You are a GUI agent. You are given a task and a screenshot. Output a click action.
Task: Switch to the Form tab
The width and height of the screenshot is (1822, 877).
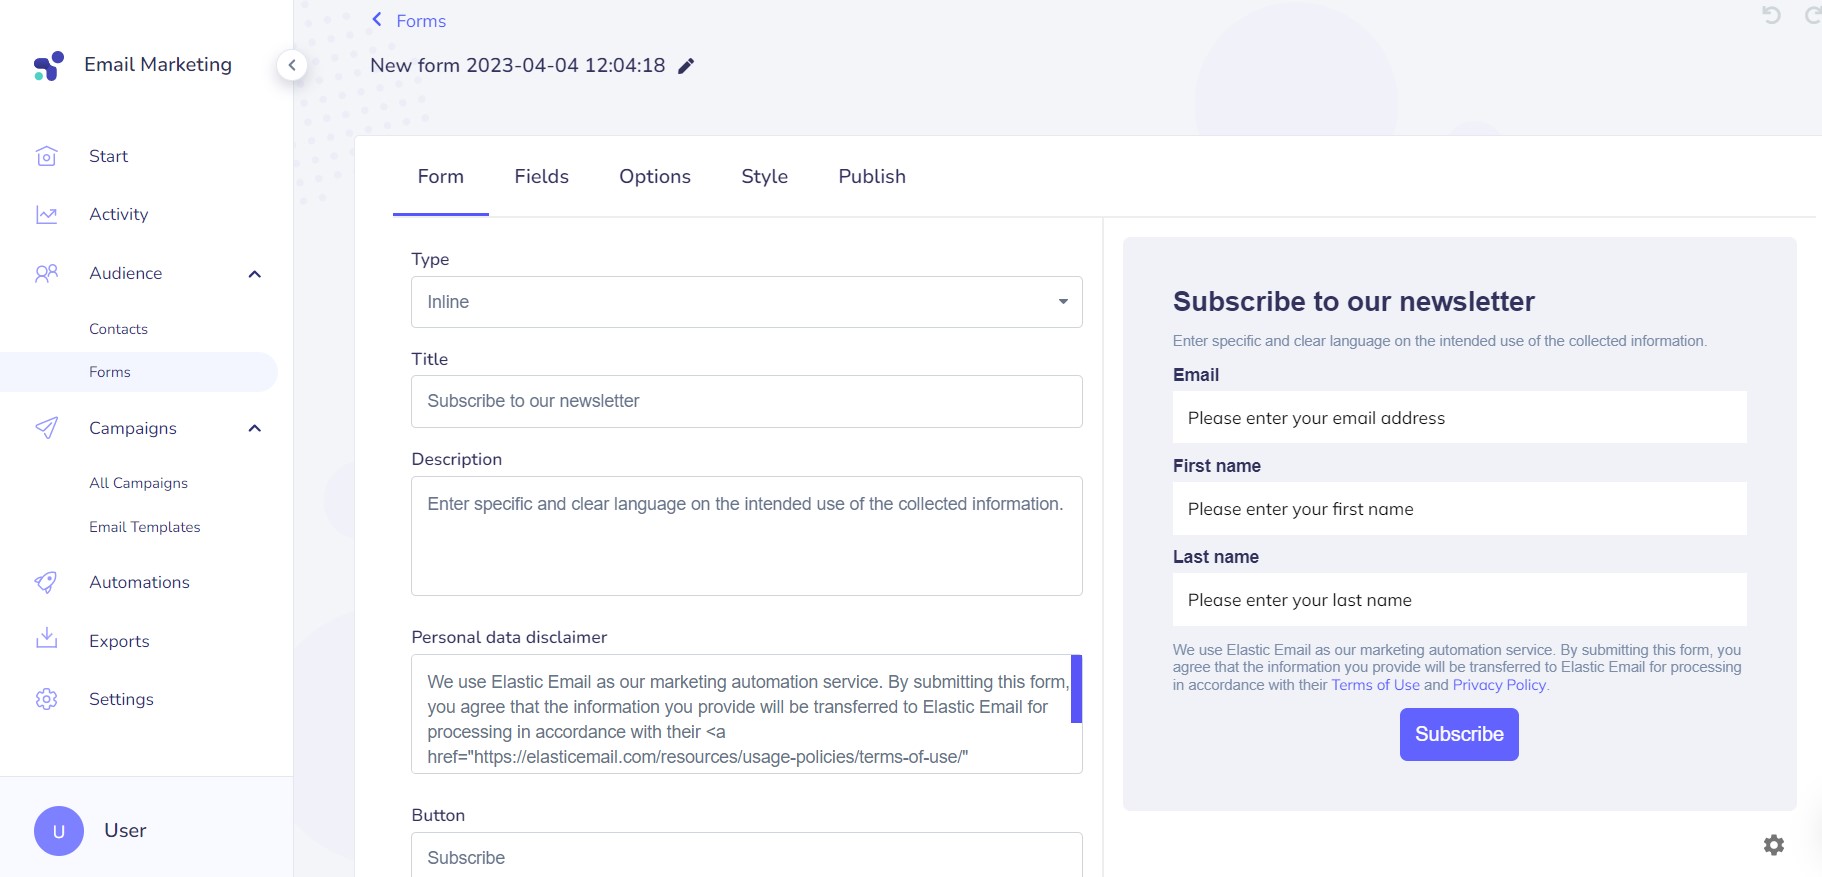tap(441, 177)
